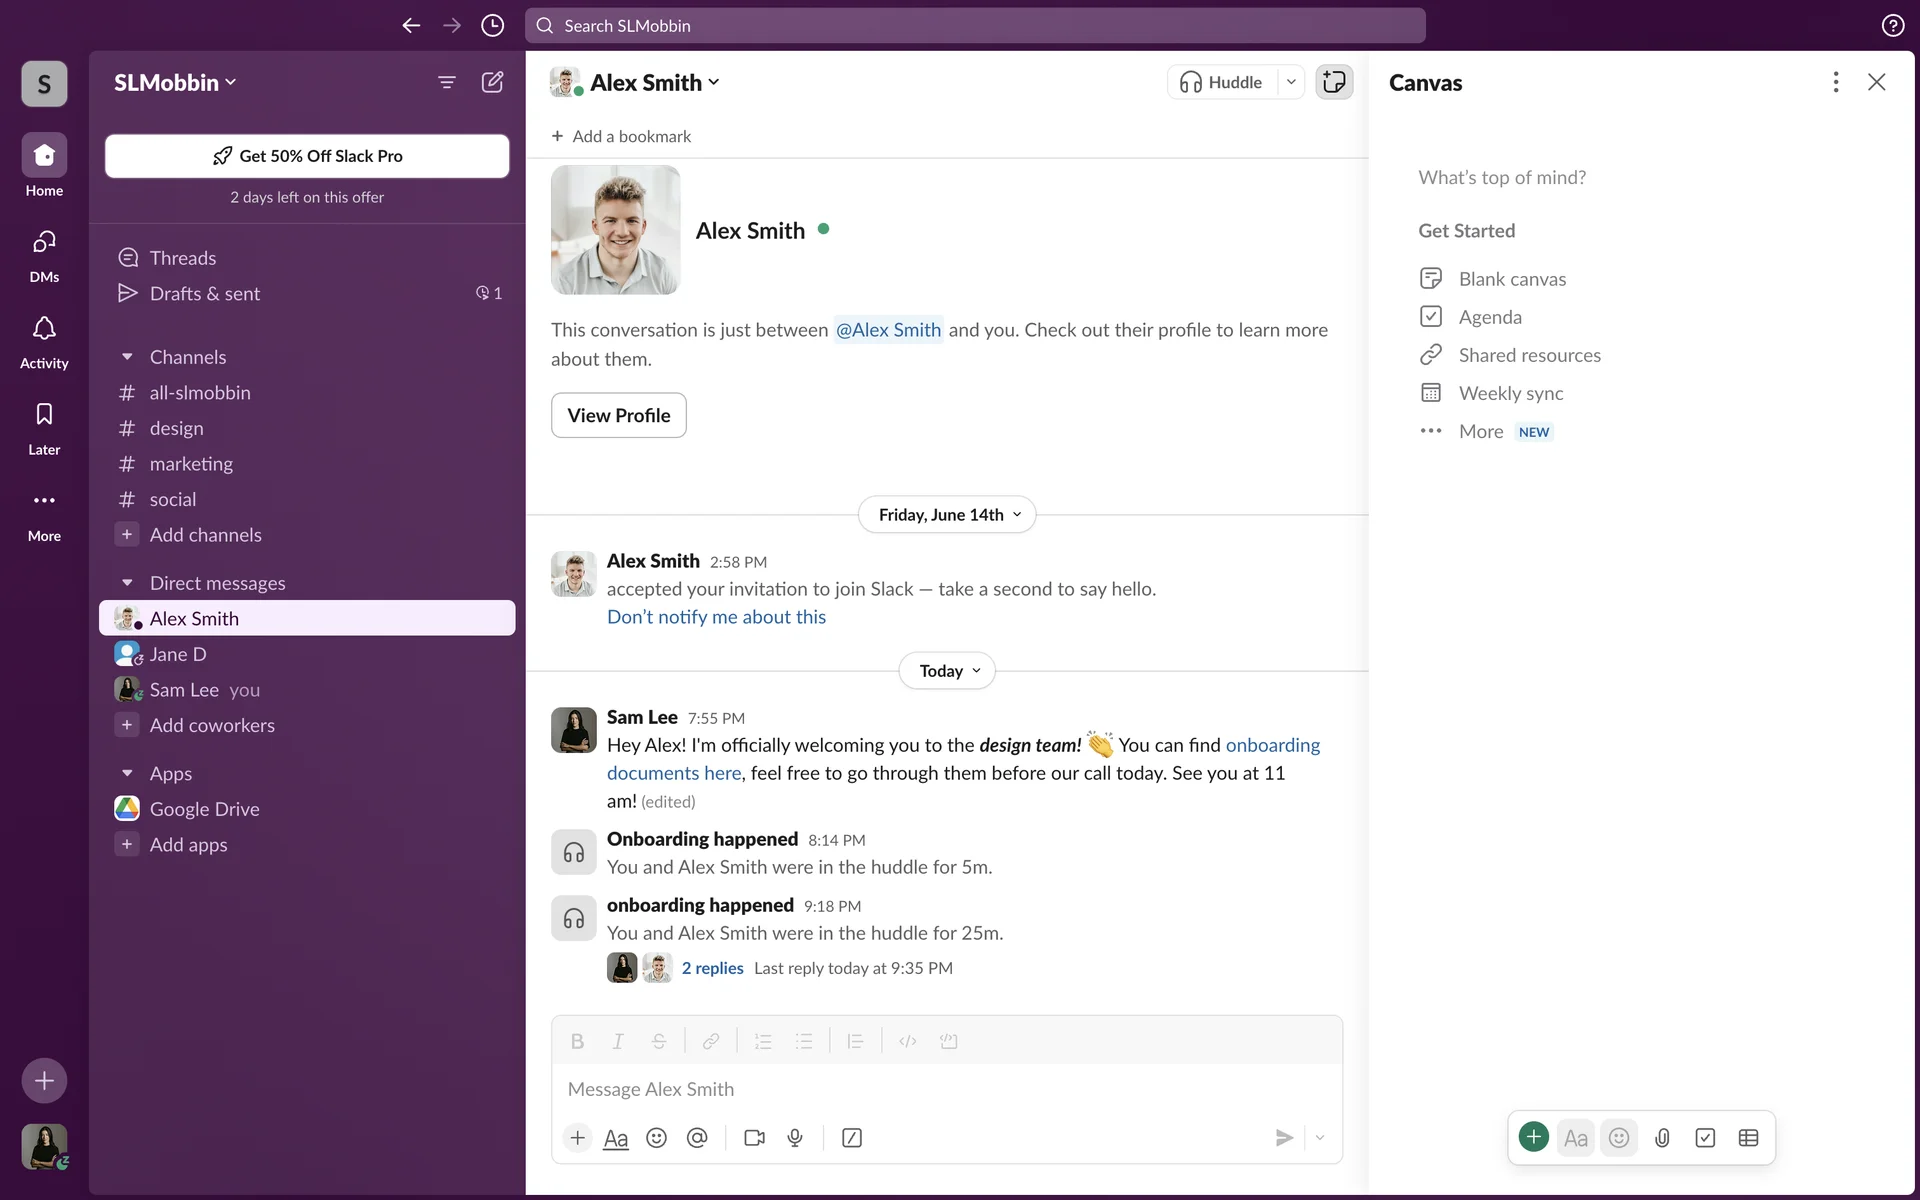Viewport: 1920px width, 1200px height.
Task: Toggle text formatting Aa in message composer
Action: click(x=616, y=1138)
